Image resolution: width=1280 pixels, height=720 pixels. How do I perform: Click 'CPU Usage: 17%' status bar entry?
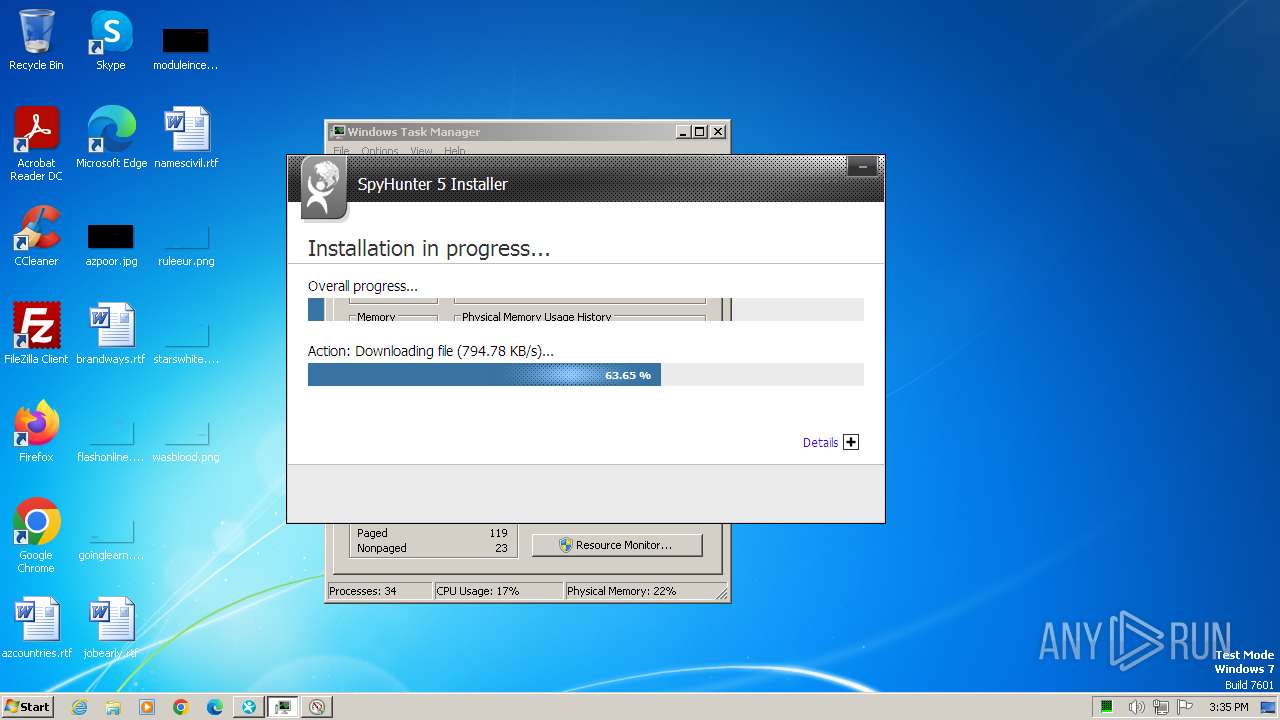[498, 591]
